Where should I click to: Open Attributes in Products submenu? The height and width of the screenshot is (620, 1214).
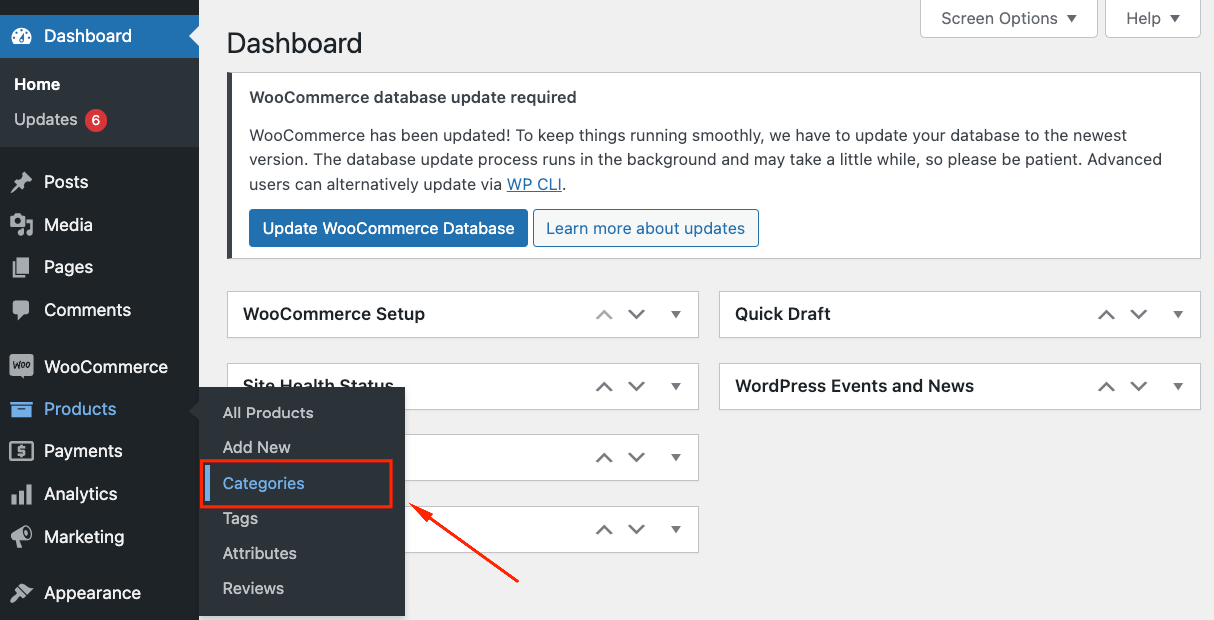coord(260,553)
